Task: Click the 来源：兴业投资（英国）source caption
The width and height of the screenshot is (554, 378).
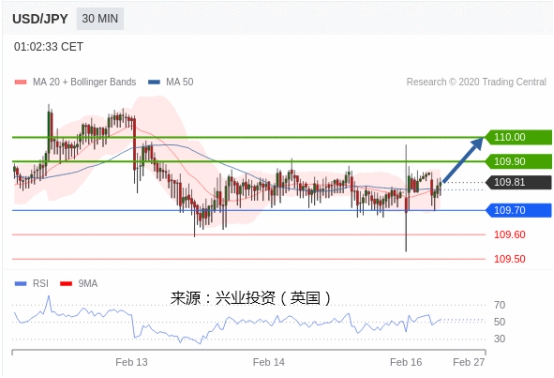Action: coord(251,298)
